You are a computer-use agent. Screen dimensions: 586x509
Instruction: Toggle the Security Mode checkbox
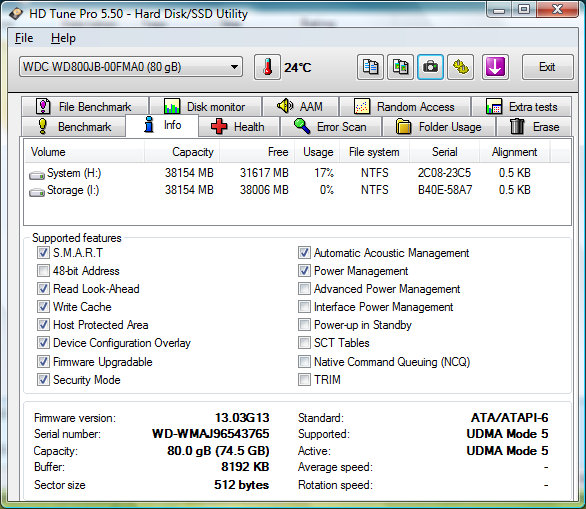coord(43,379)
